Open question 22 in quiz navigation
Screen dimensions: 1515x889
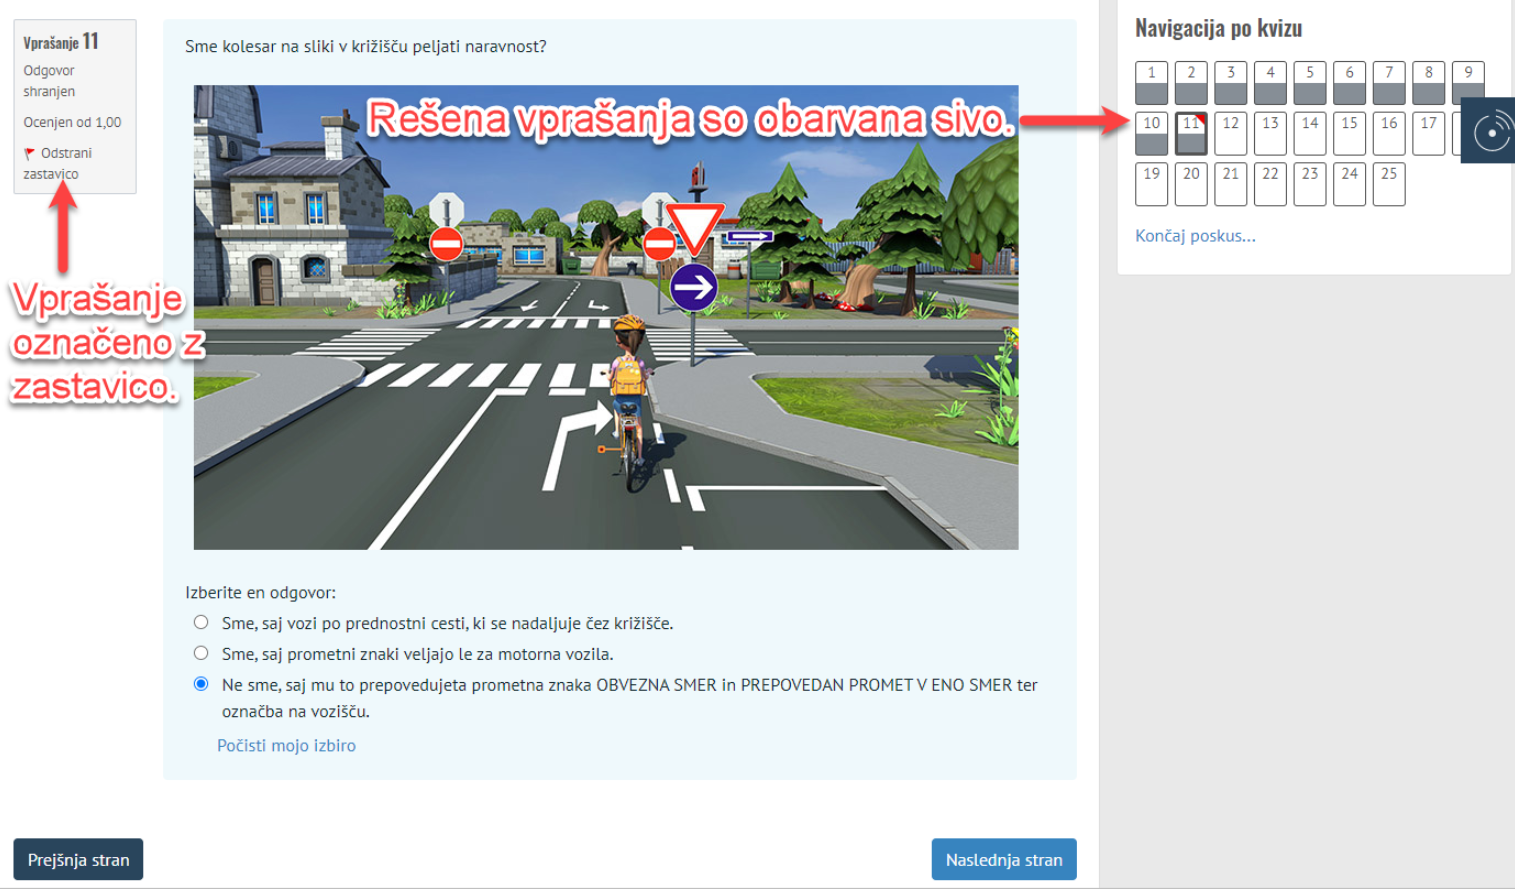point(1270,184)
